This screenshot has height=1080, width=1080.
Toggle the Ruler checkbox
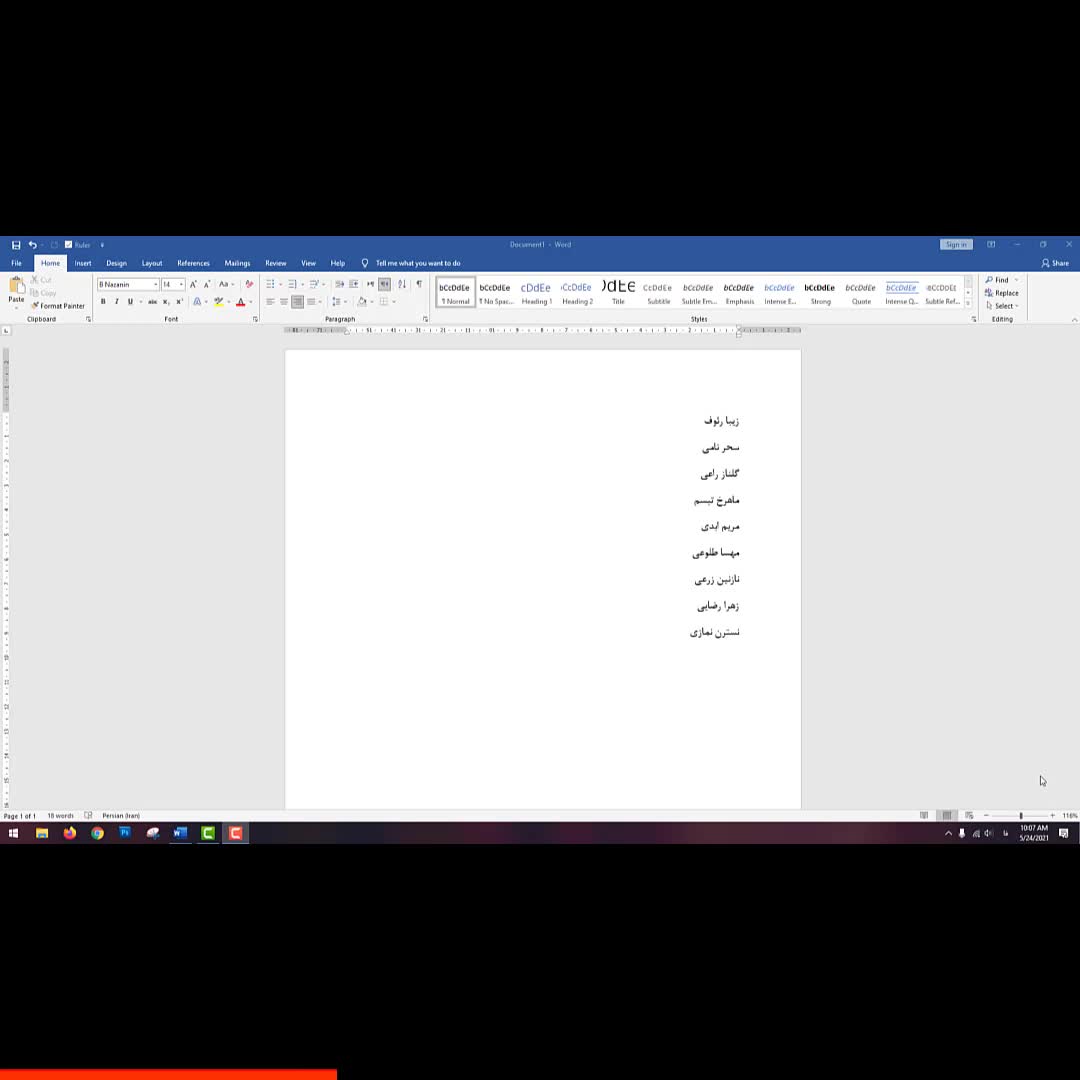[69, 245]
